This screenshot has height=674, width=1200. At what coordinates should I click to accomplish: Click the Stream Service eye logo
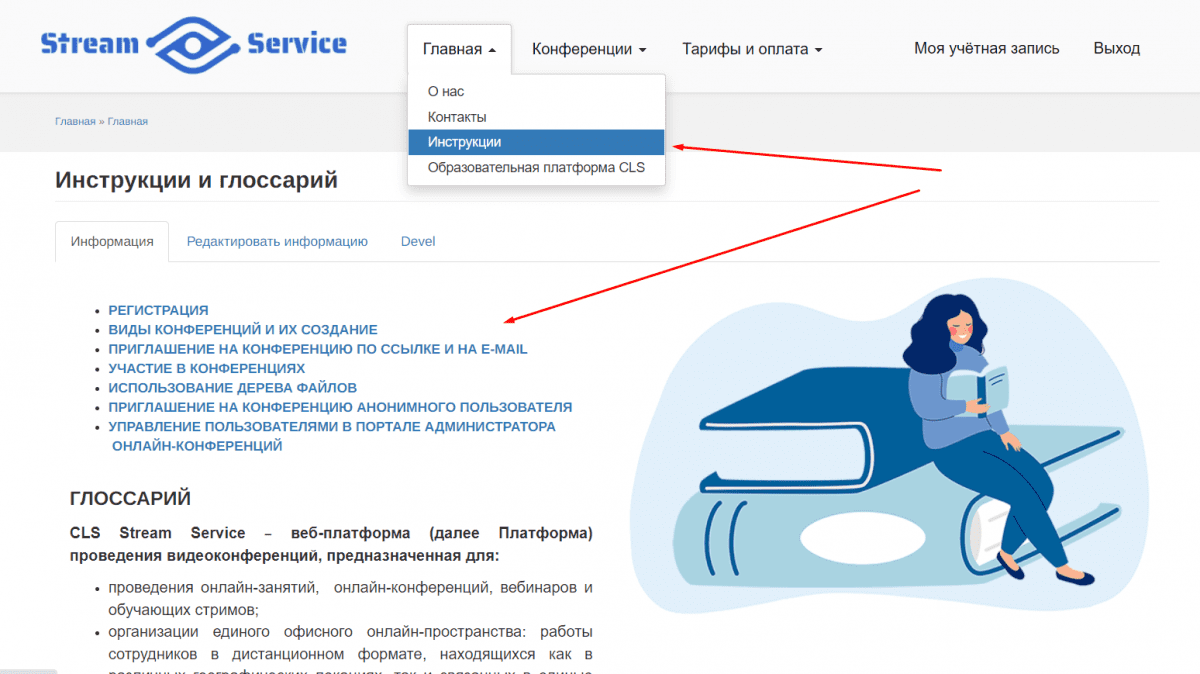pyautogui.click(x=193, y=45)
